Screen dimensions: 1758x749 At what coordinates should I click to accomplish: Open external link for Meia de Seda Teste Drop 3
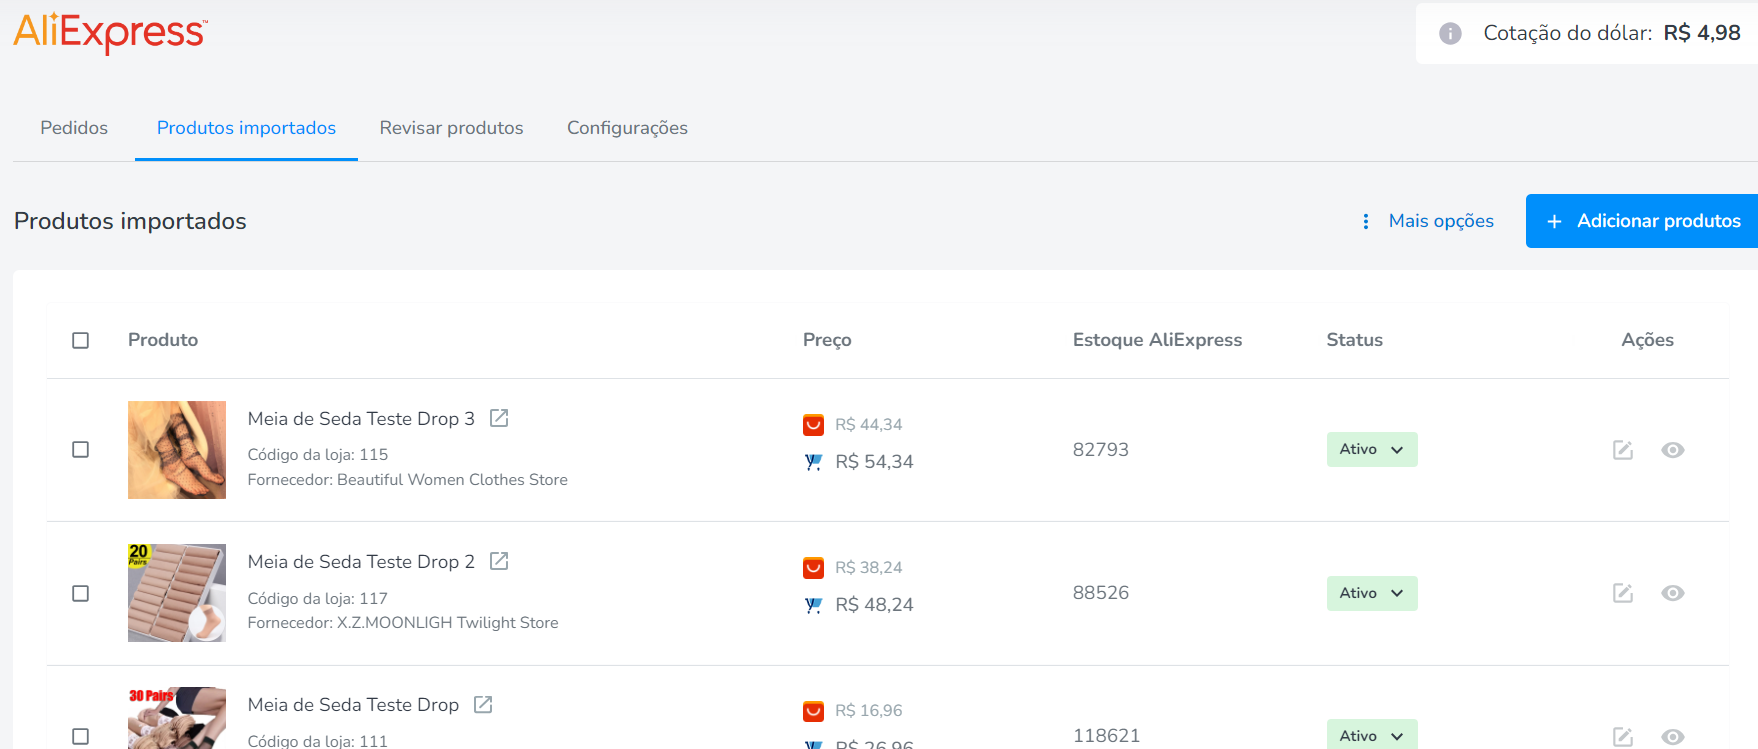click(x=499, y=418)
